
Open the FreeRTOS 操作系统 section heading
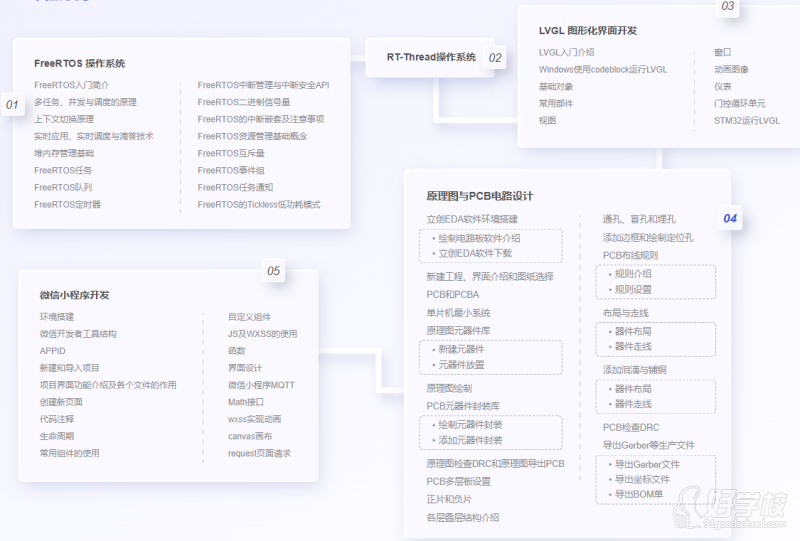(80, 64)
